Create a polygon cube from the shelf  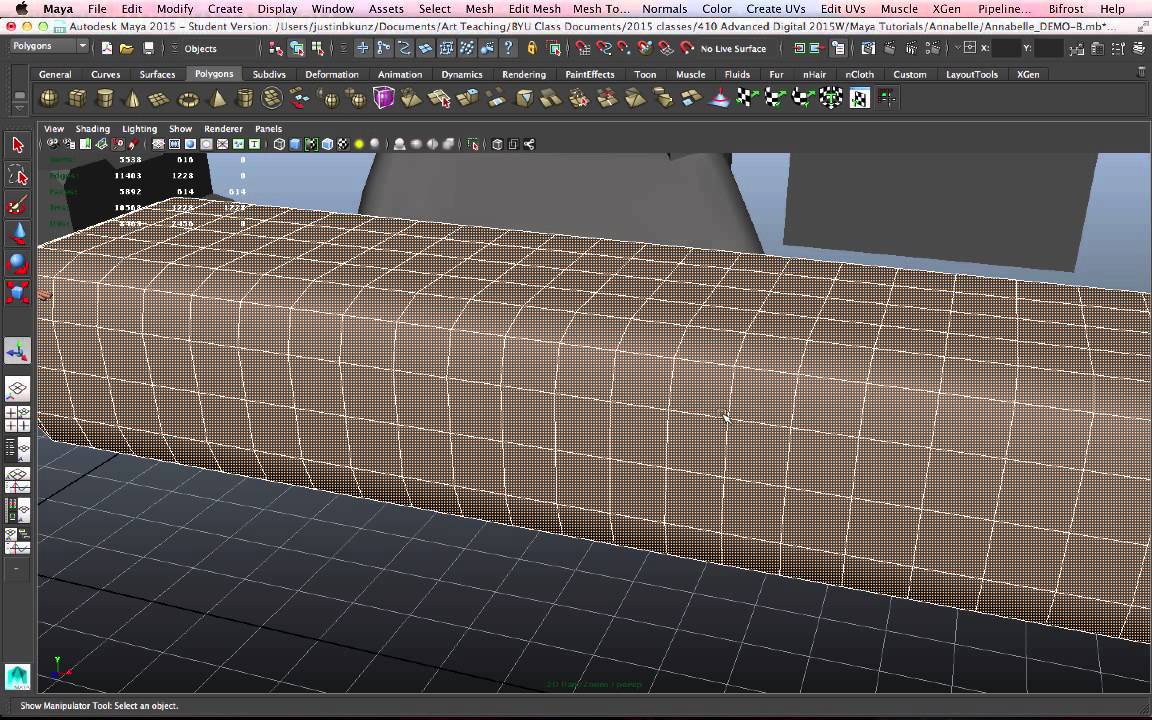(77, 98)
